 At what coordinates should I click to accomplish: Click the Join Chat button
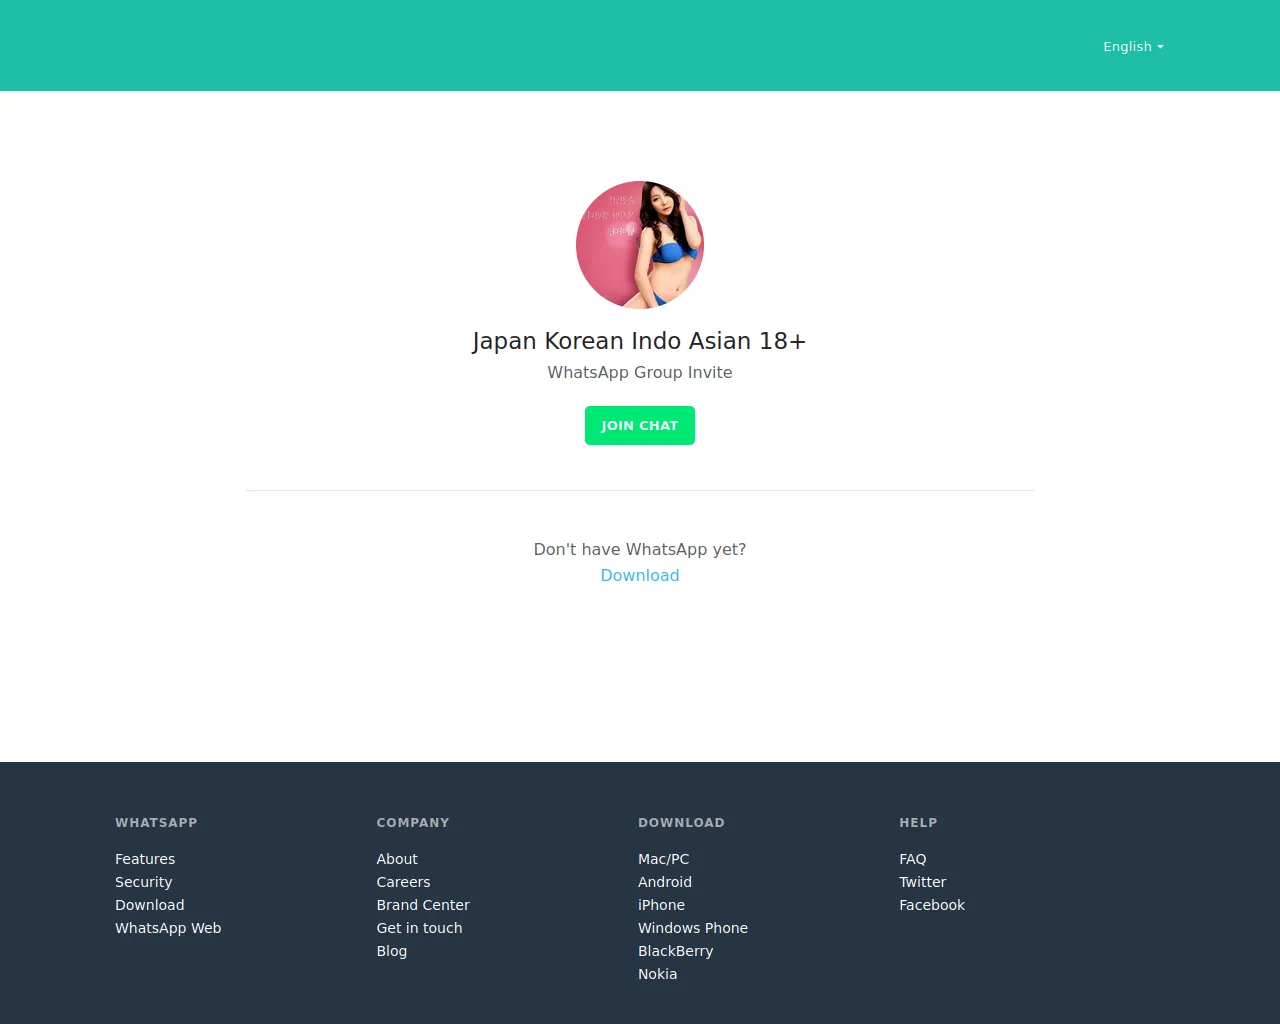click(640, 426)
